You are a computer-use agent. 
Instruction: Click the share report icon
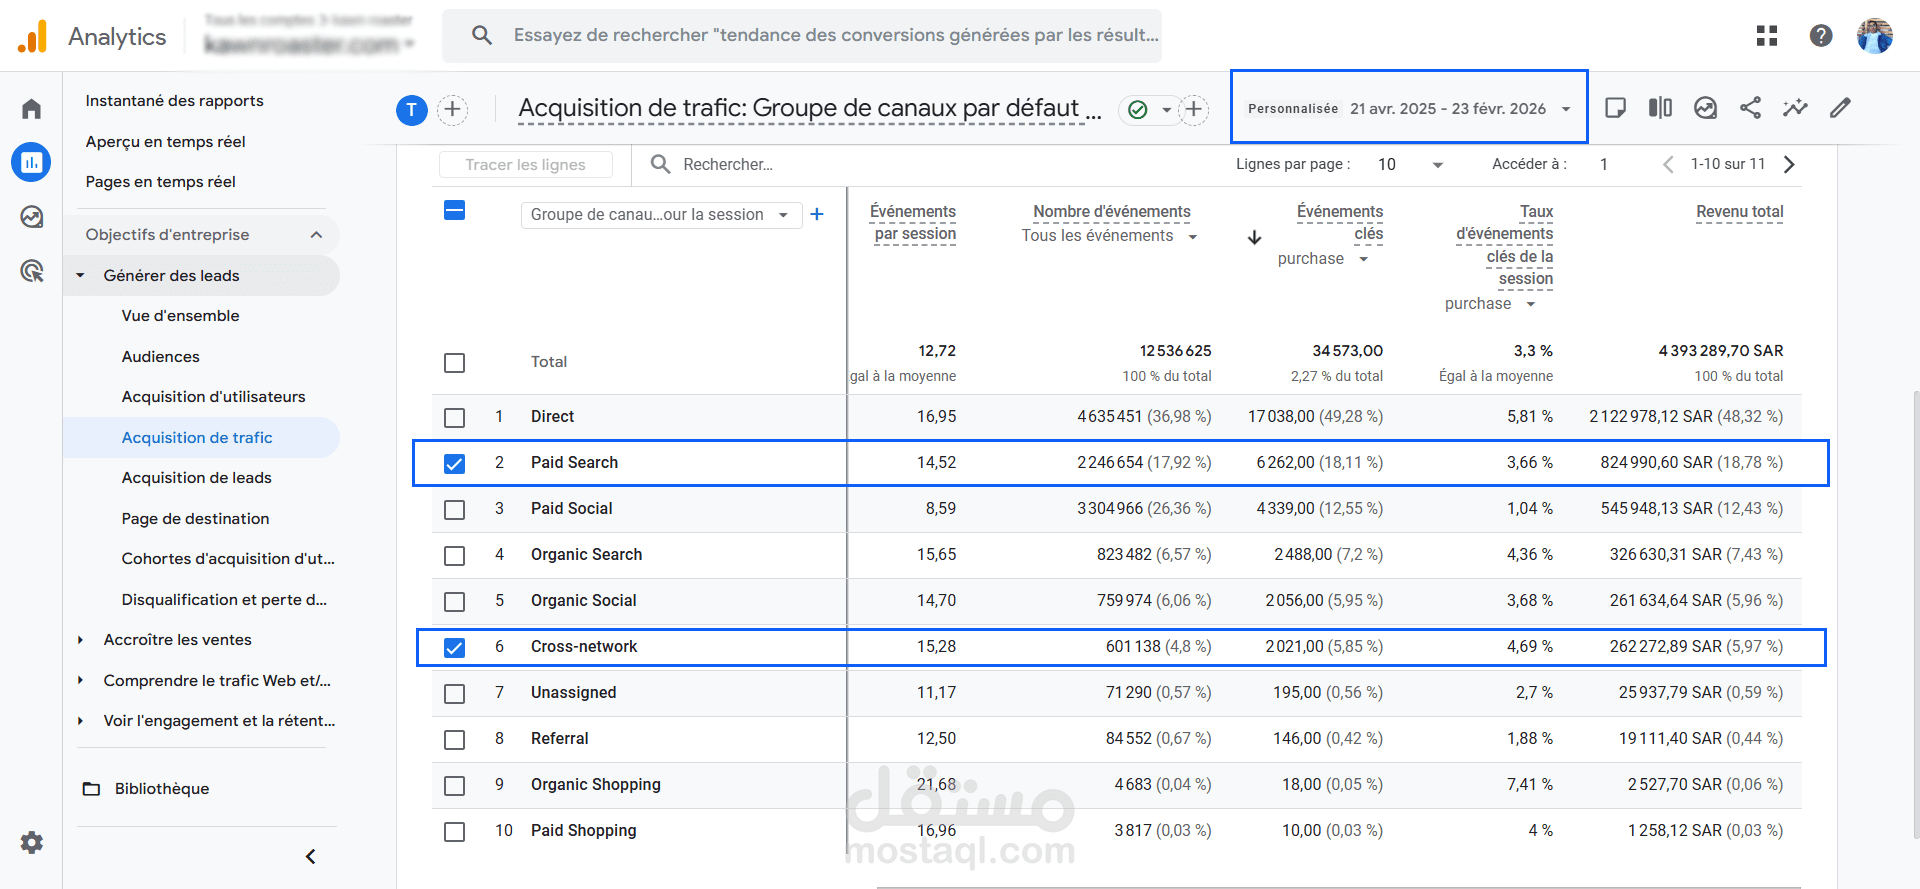coord(1750,108)
